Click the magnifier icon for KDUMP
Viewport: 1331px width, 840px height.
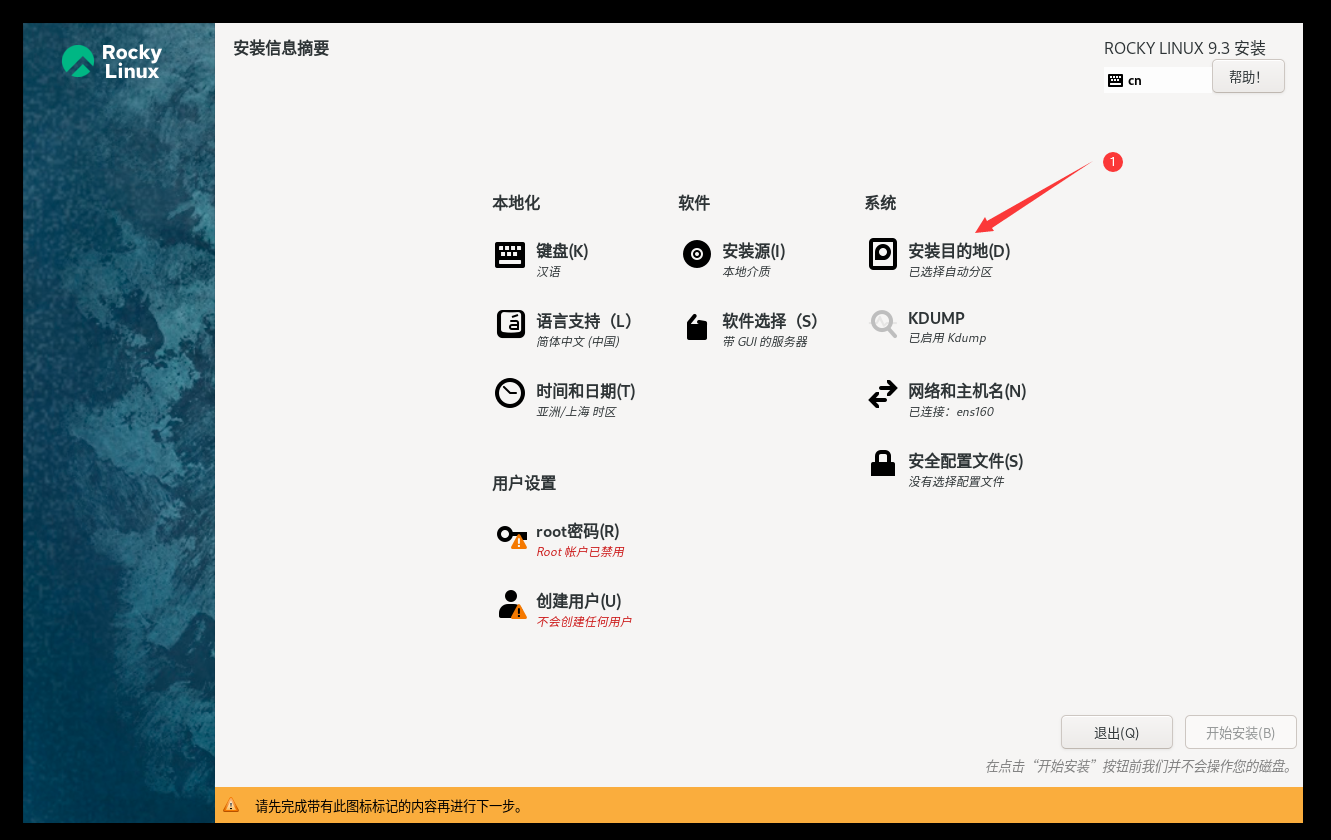(883, 323)
